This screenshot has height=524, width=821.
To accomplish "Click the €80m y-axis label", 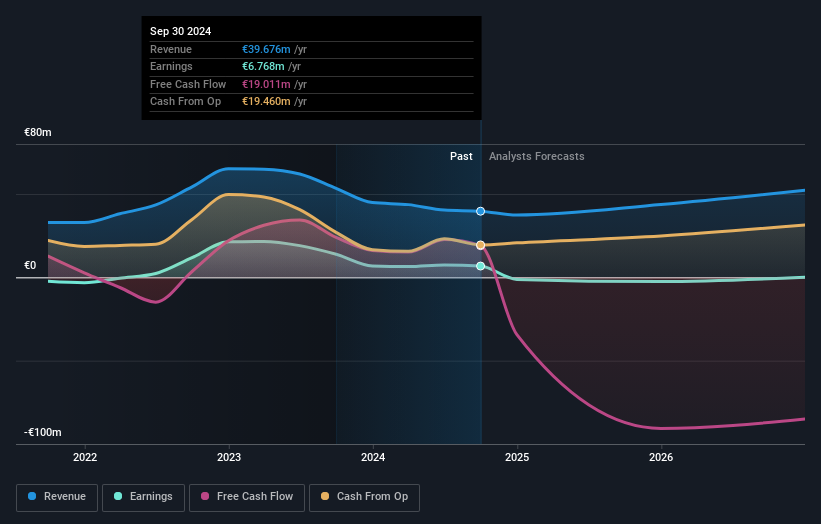I will [x=38, y=132].
